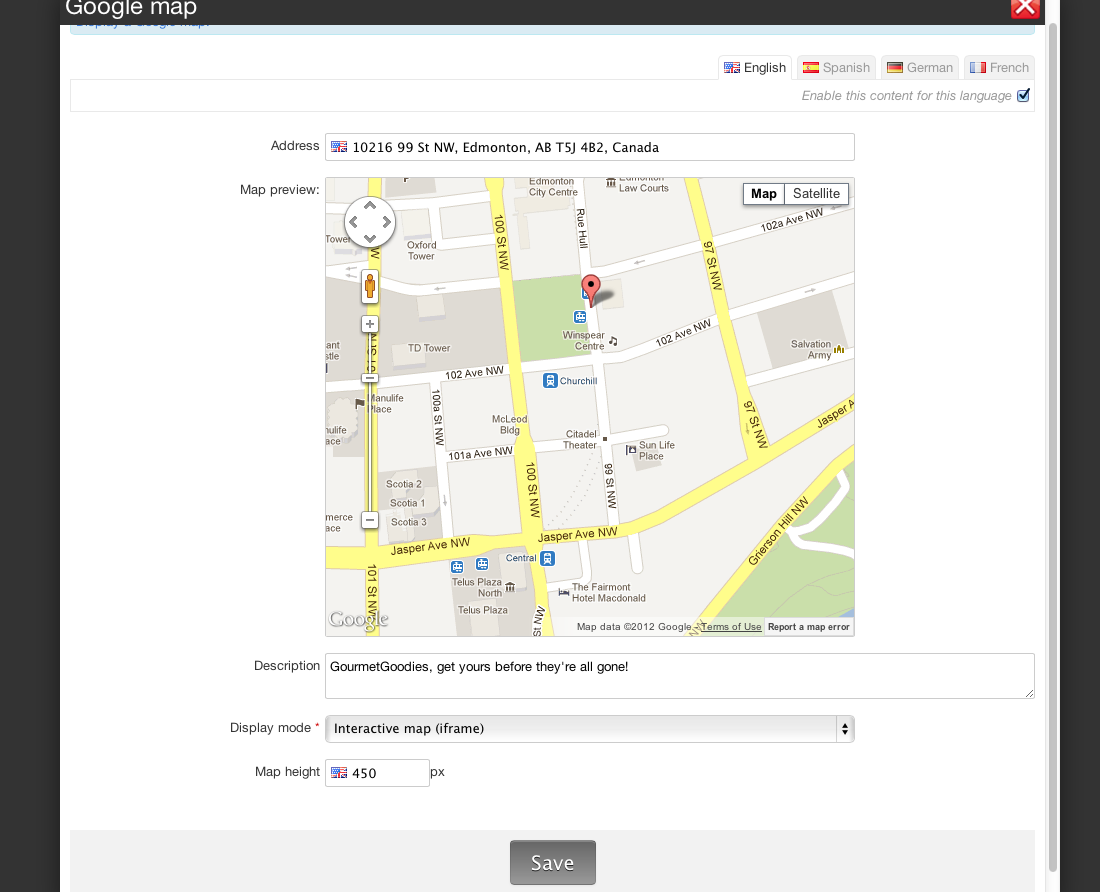Image resolution: width=1100 pixels, height=892 pixels.
Task: Open the Display mode dropdown
Action: (589, 729)
